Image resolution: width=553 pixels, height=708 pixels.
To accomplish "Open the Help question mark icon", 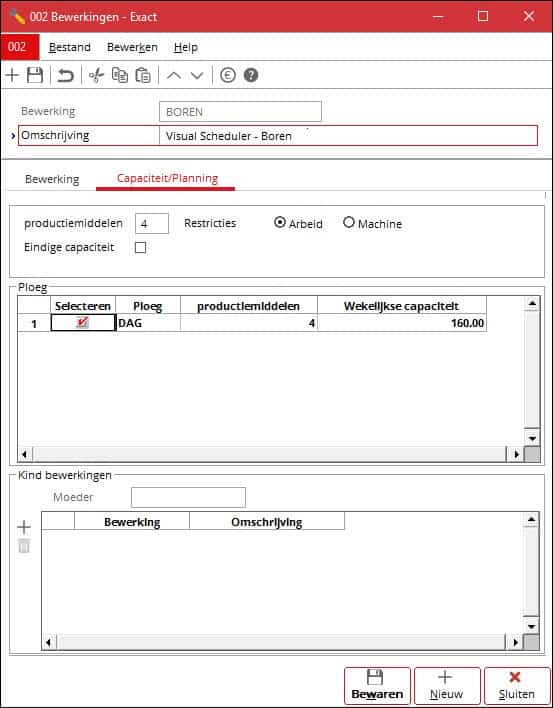I will click(x=251, y=75).
